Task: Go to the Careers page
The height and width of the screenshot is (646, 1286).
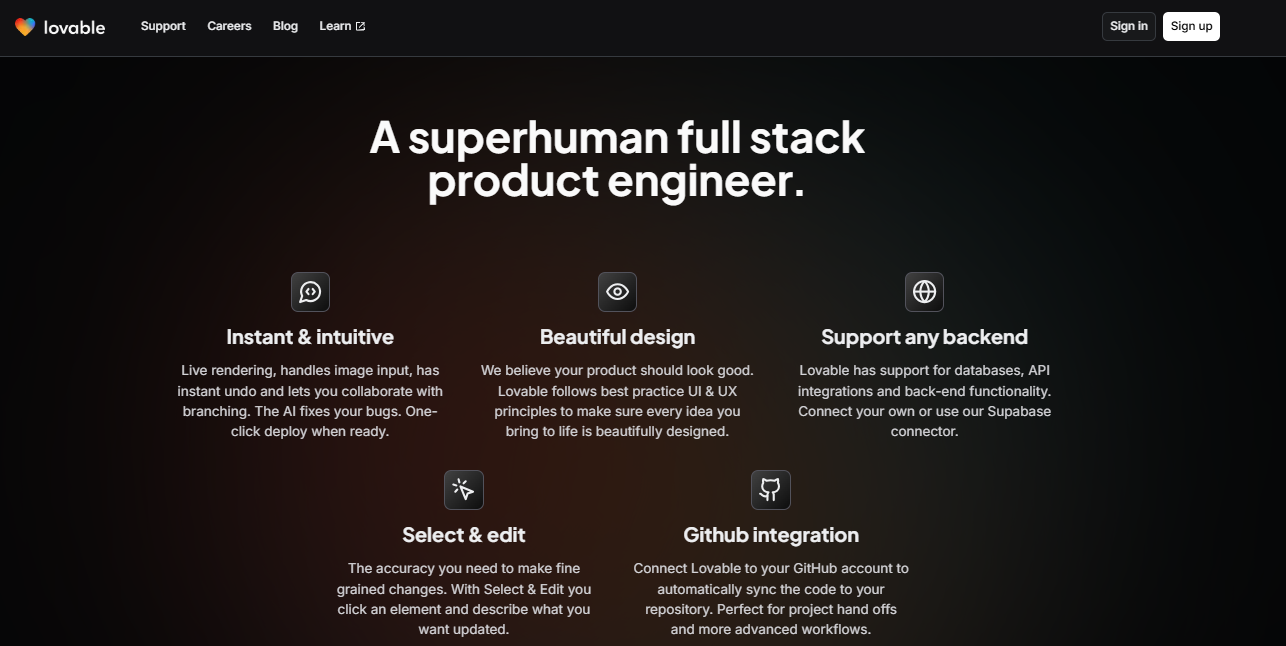Action: 229,26
